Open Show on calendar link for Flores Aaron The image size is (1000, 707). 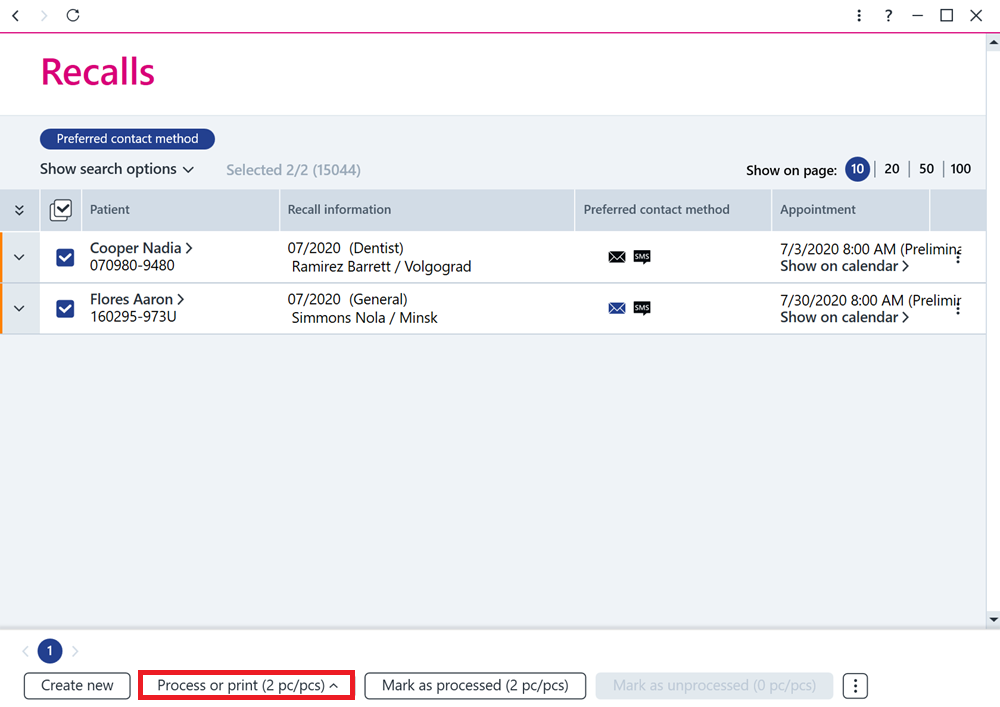(844, 317)
